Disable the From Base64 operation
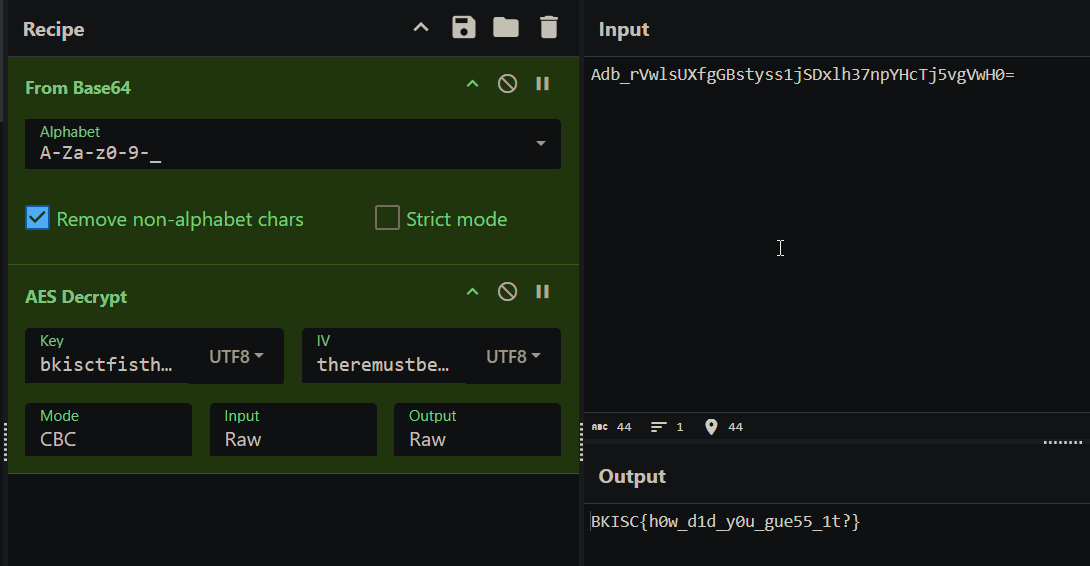 pos(507,84)
